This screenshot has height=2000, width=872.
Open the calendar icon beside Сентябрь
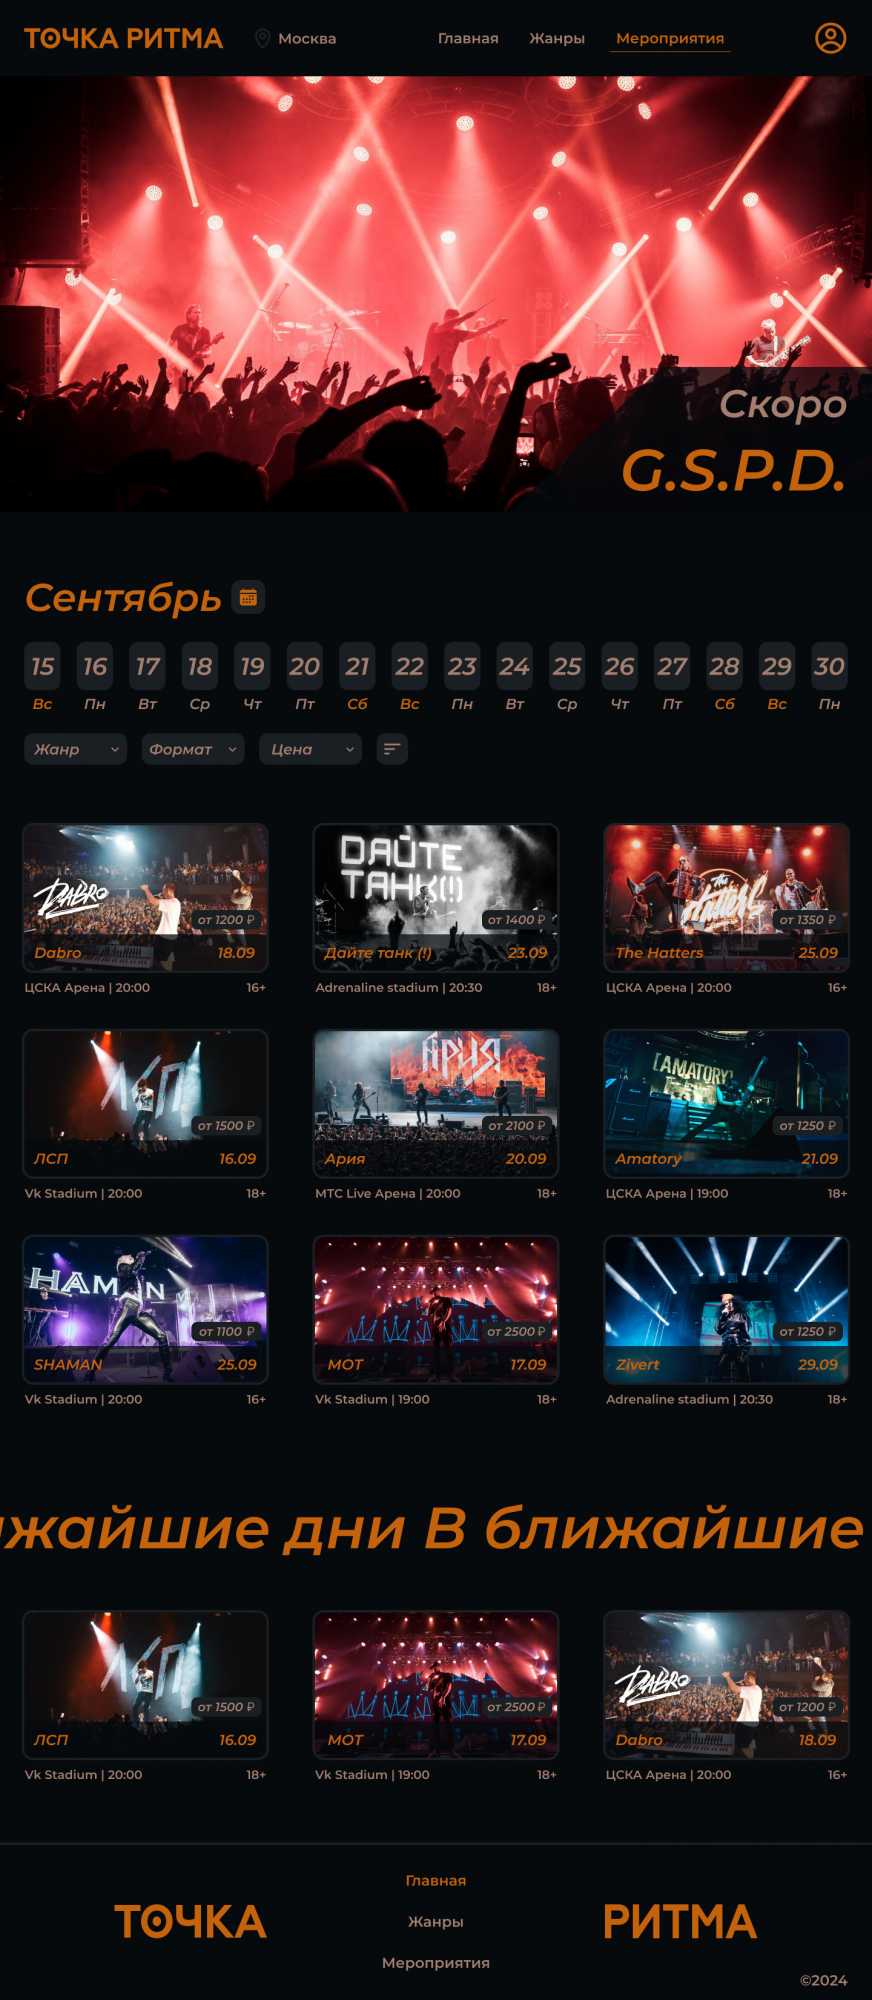click(248, 597)
